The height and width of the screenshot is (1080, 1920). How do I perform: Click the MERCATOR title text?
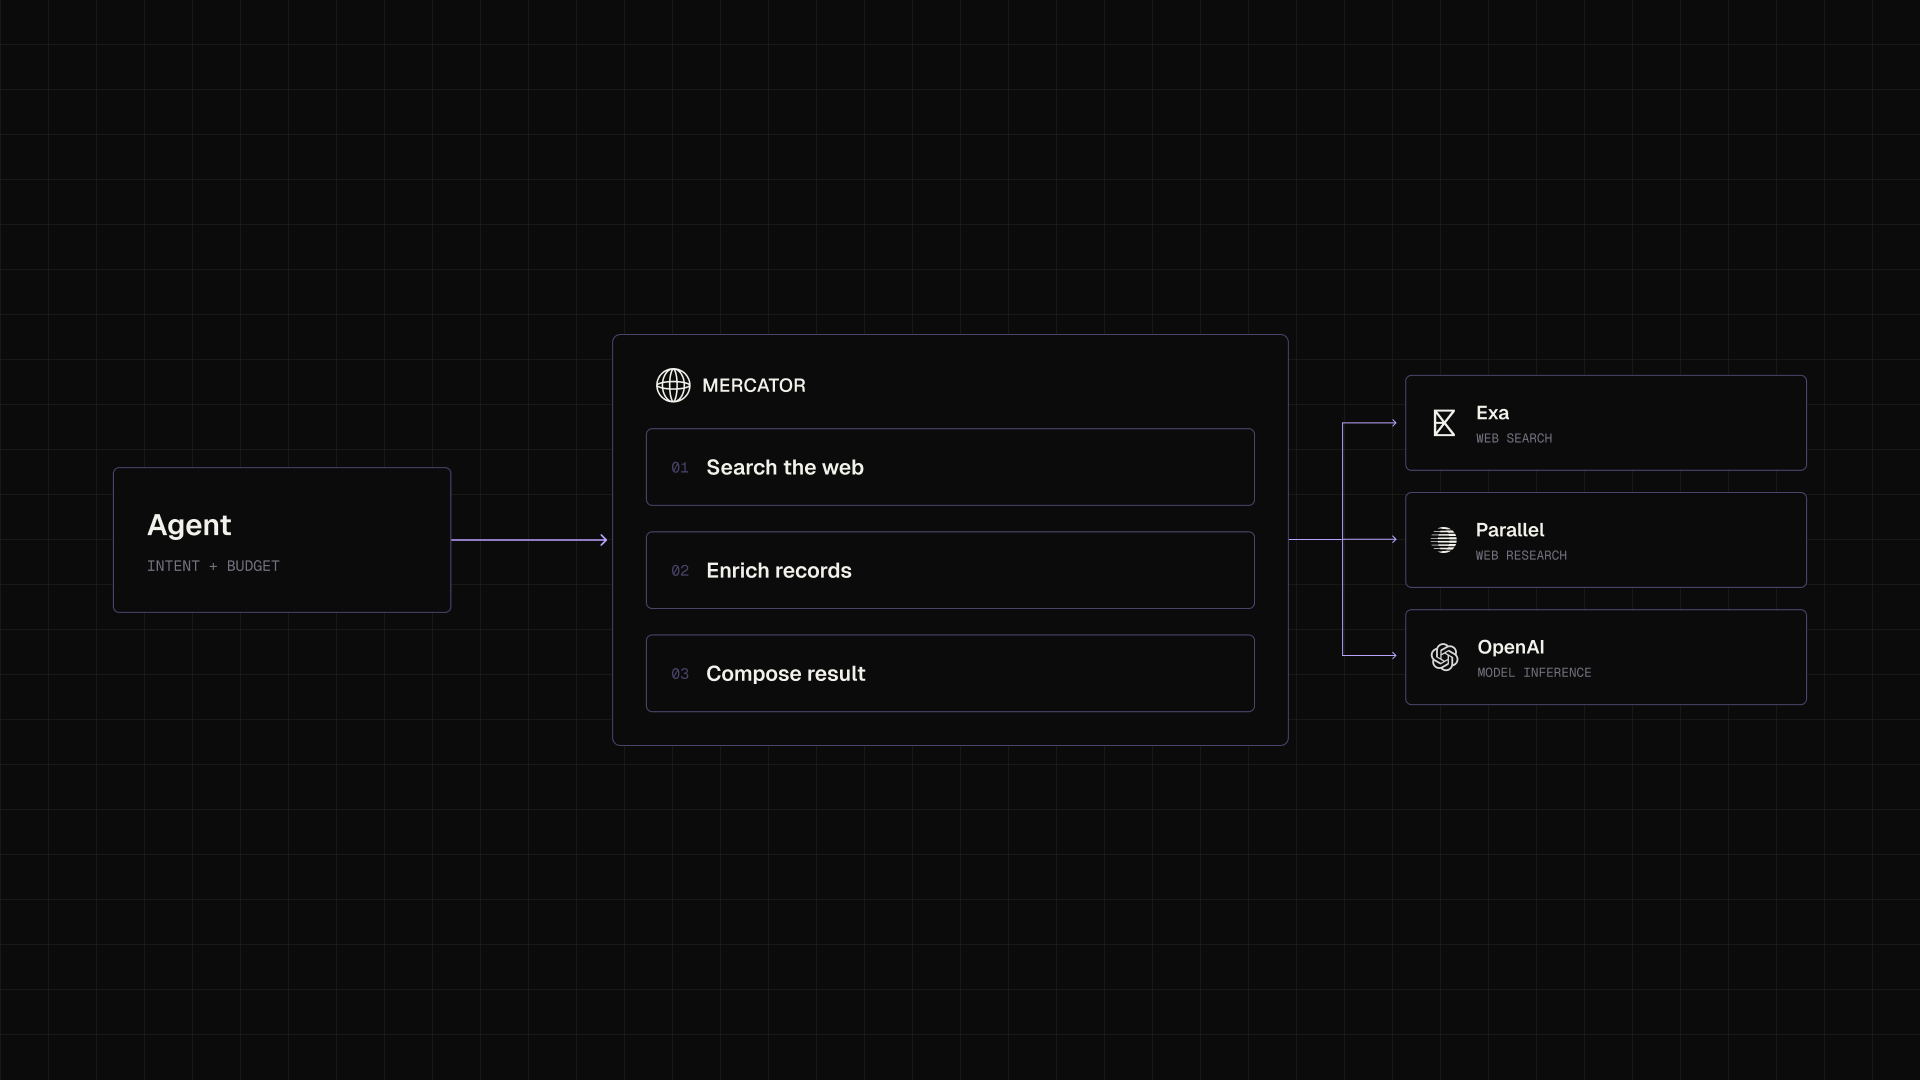754,385
